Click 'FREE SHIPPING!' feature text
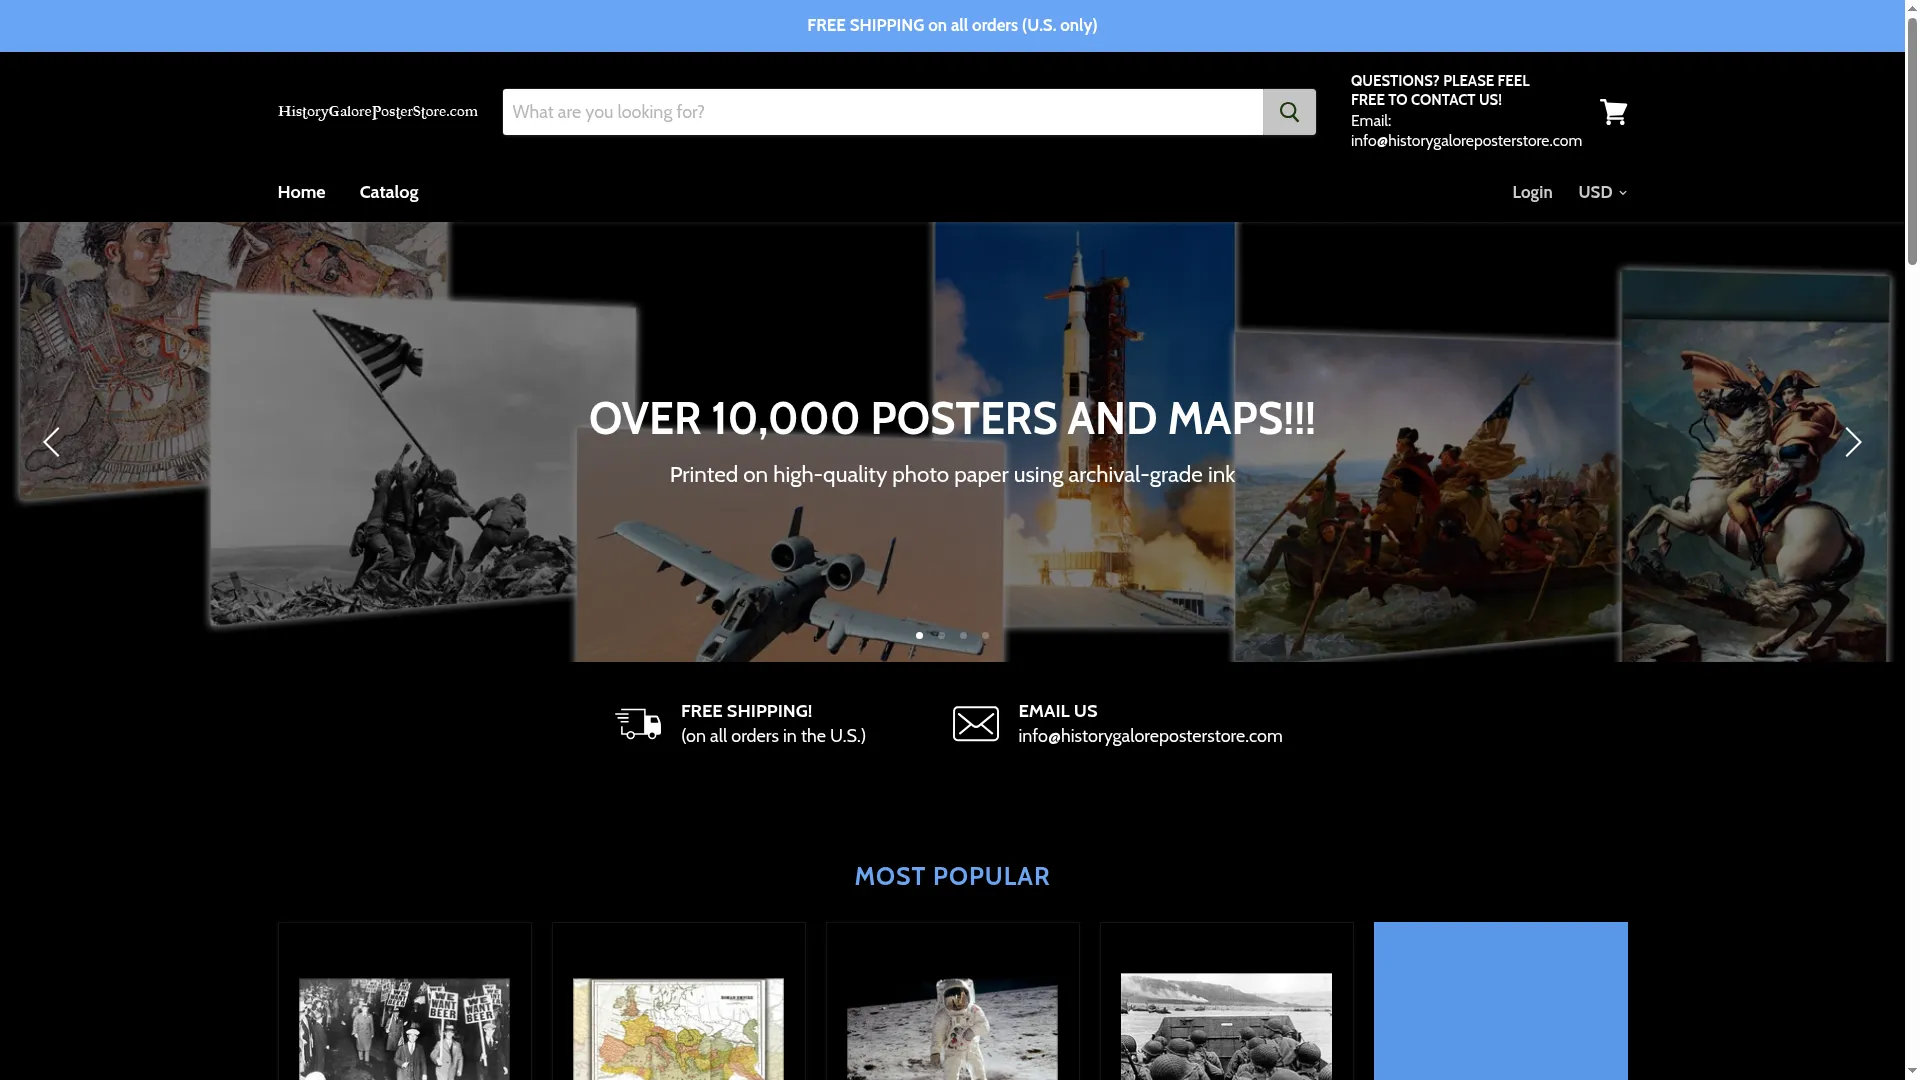The image size is (1920, 1080). tap(746, 711)
